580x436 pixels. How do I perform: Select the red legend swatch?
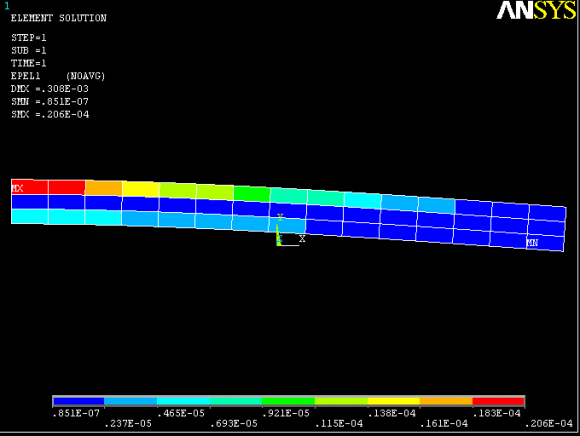[498, 401]
